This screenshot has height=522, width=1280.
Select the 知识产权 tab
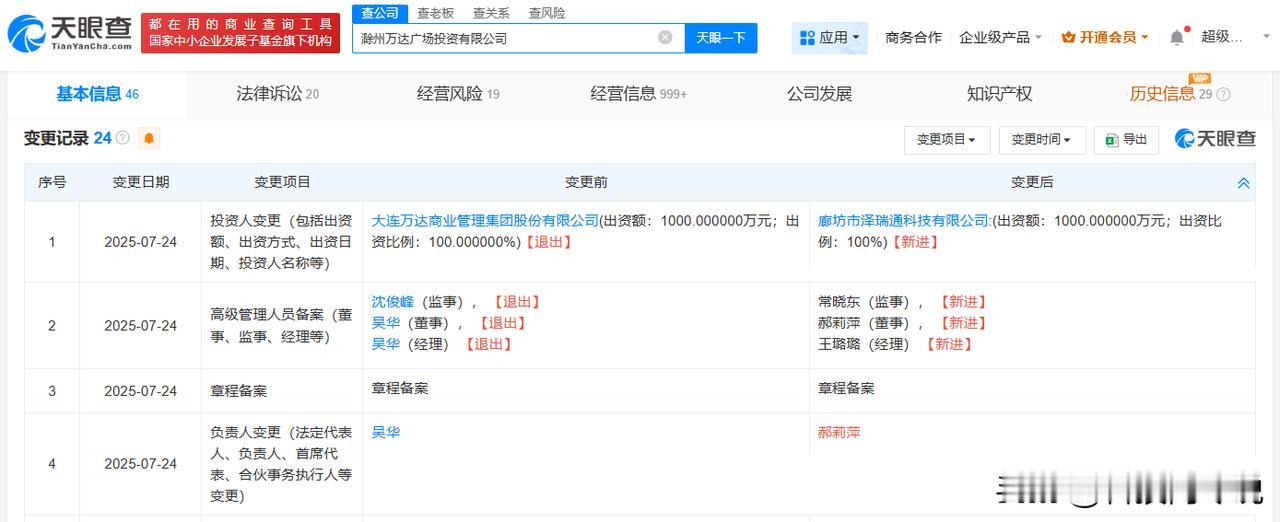[x=999, y=94]
